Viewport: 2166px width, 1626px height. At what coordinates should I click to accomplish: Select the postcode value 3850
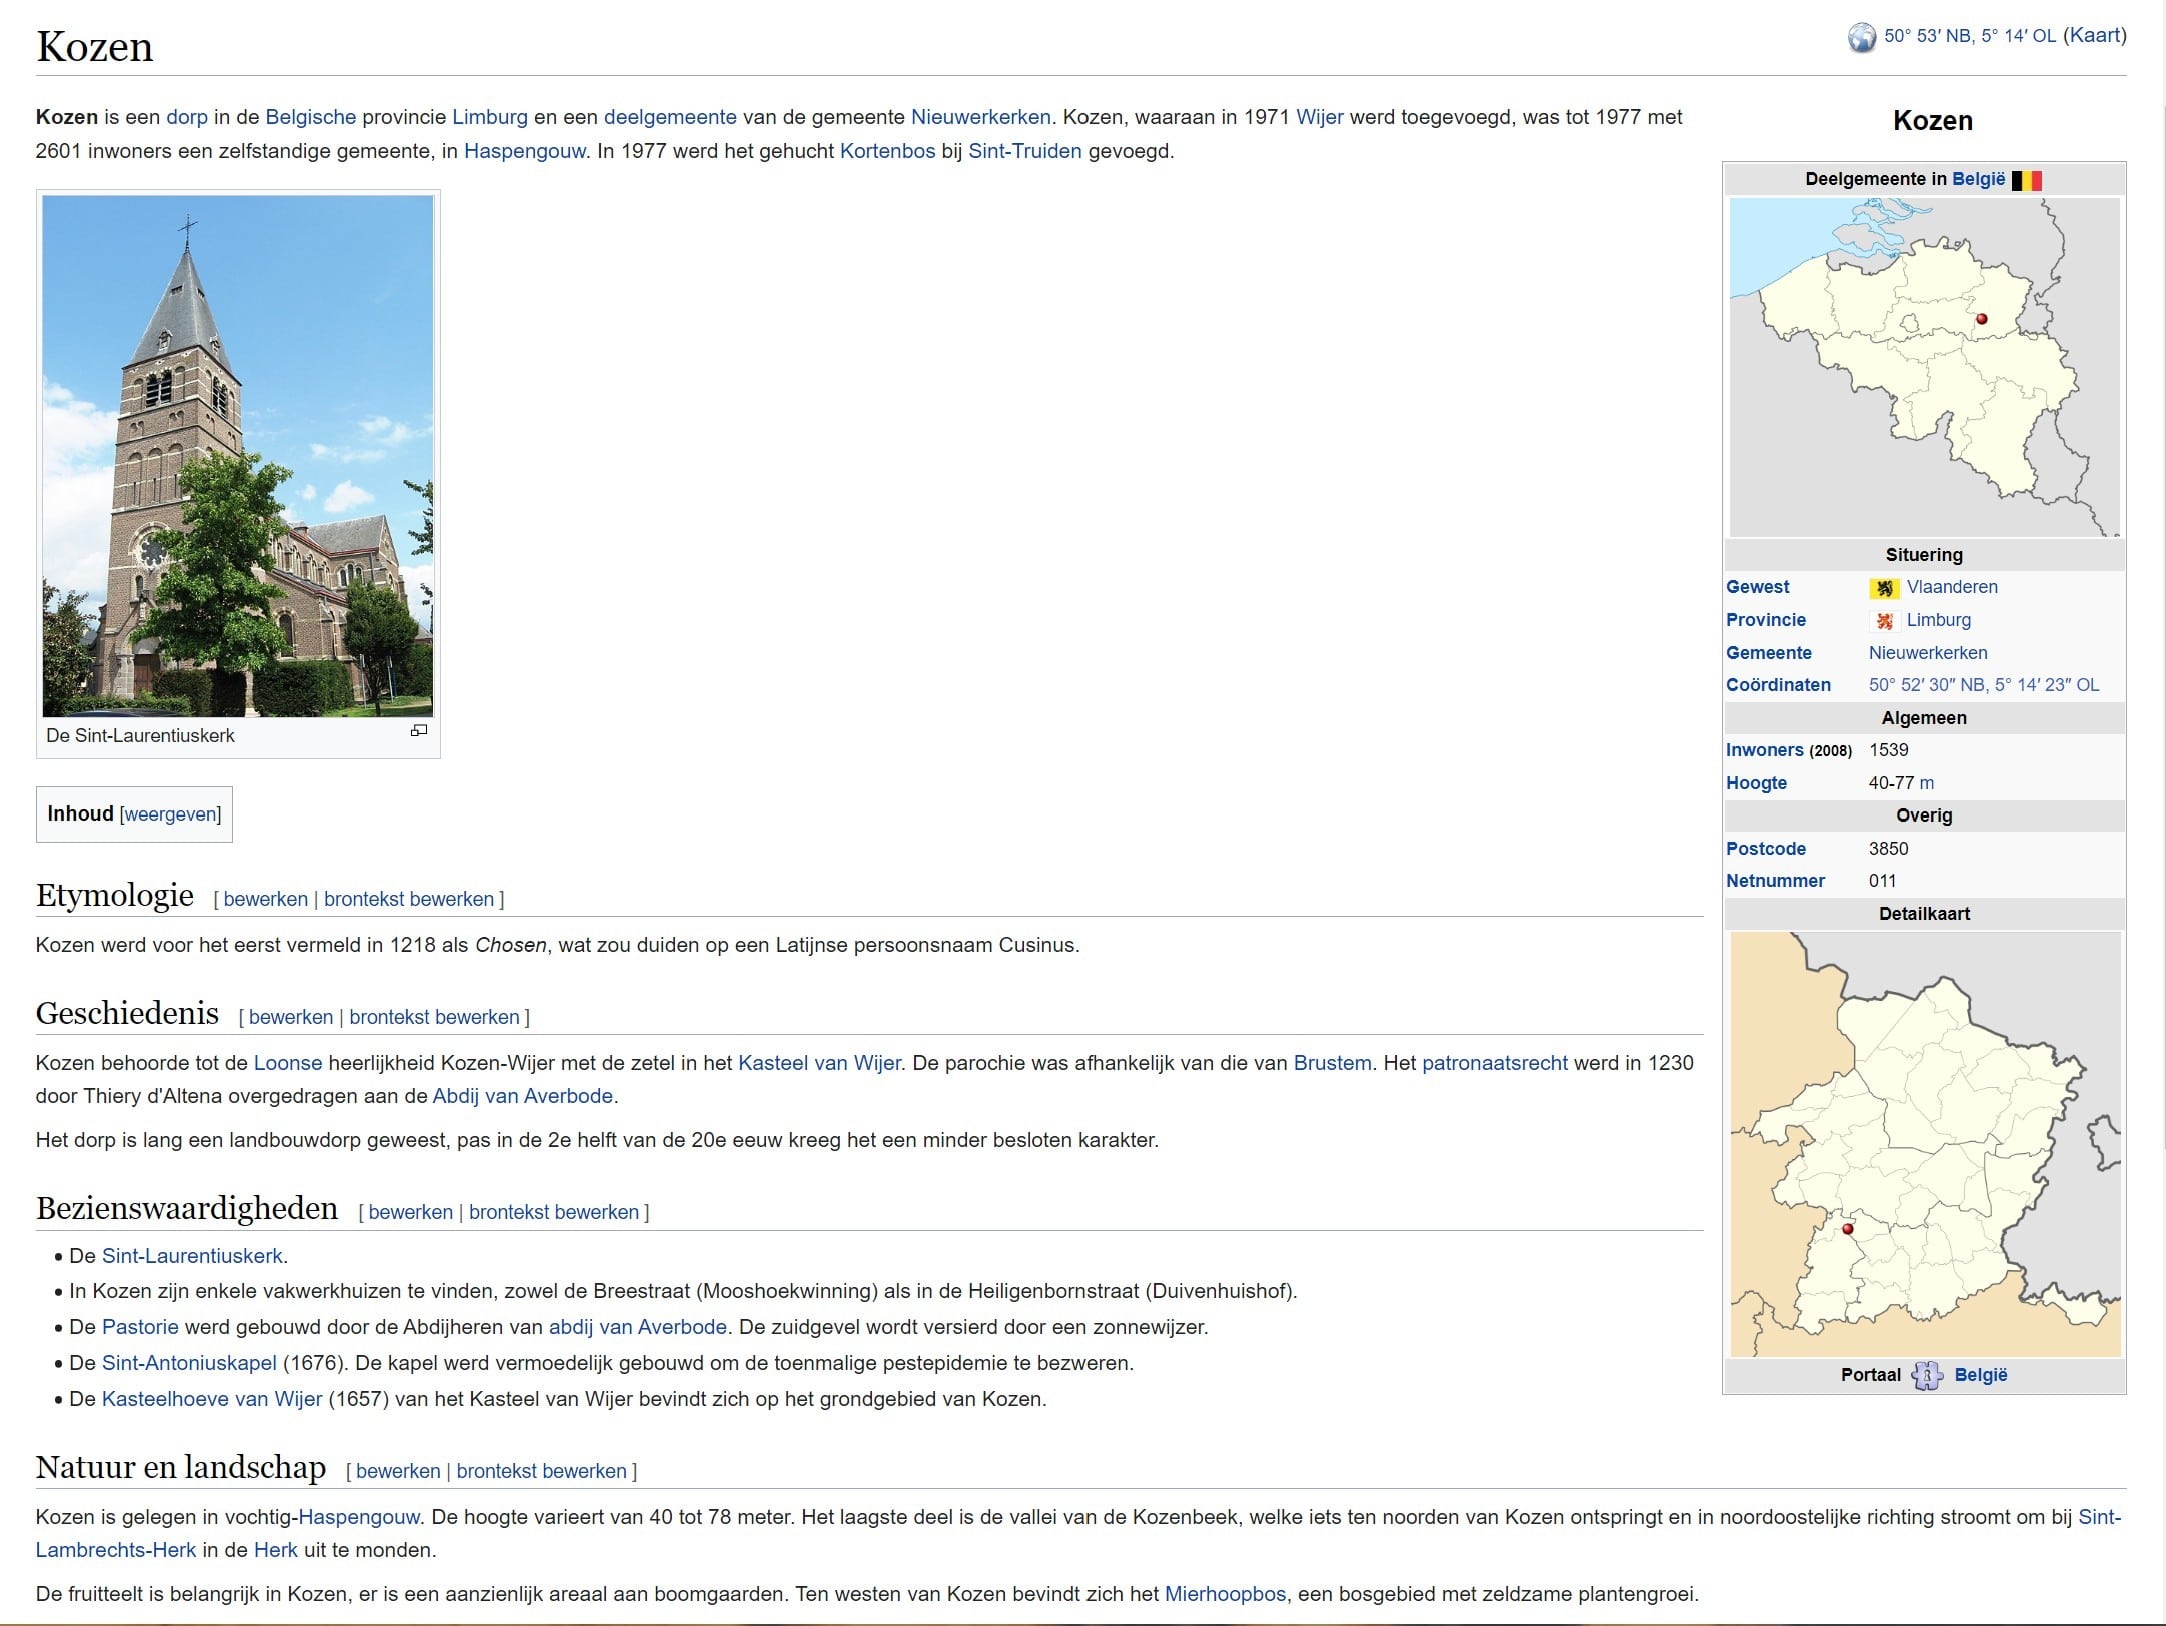click(x=1888, y=849)
